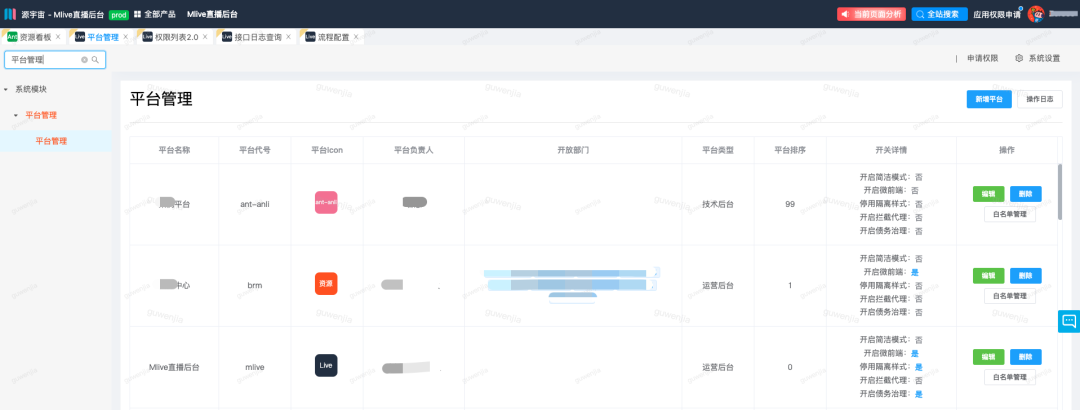This screenshot has width=1080, height=410.
Task: Open 白名单管理 for ant-anli row
Action: click(x=1010, y=214)
